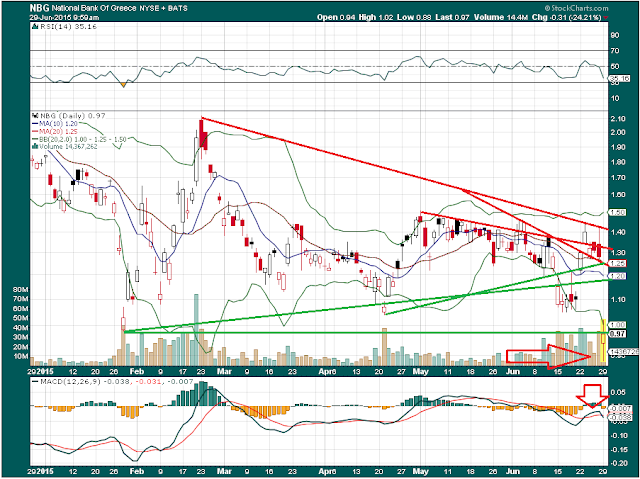Click the National Bank Of Greece title

(92, 8)
